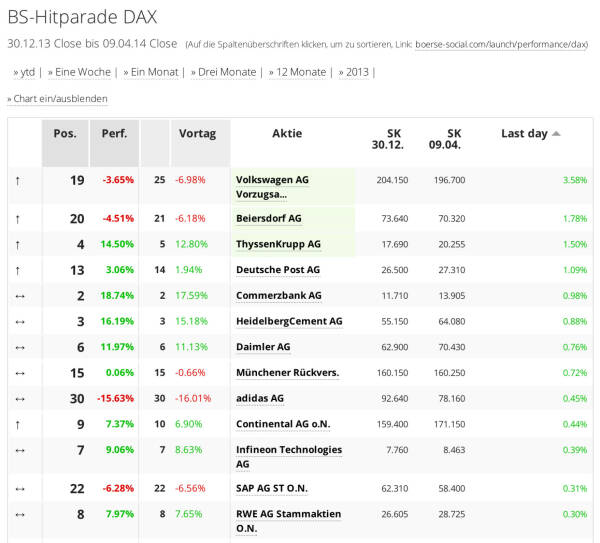This screenshot has height=543, width=600.
Task: Switch to the ytd period view
Action: click(x=25, y=72)
